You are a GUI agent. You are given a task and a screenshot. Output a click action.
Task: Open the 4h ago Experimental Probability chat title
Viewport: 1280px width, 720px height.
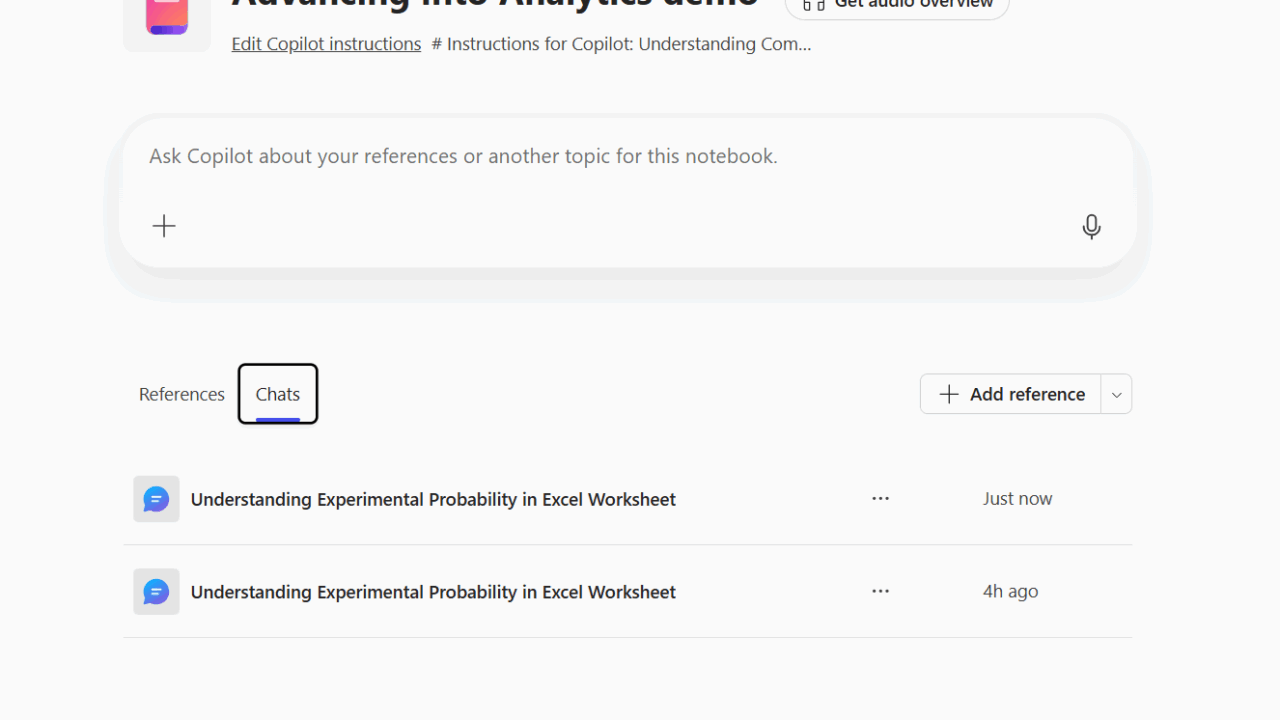coord(433,592)
